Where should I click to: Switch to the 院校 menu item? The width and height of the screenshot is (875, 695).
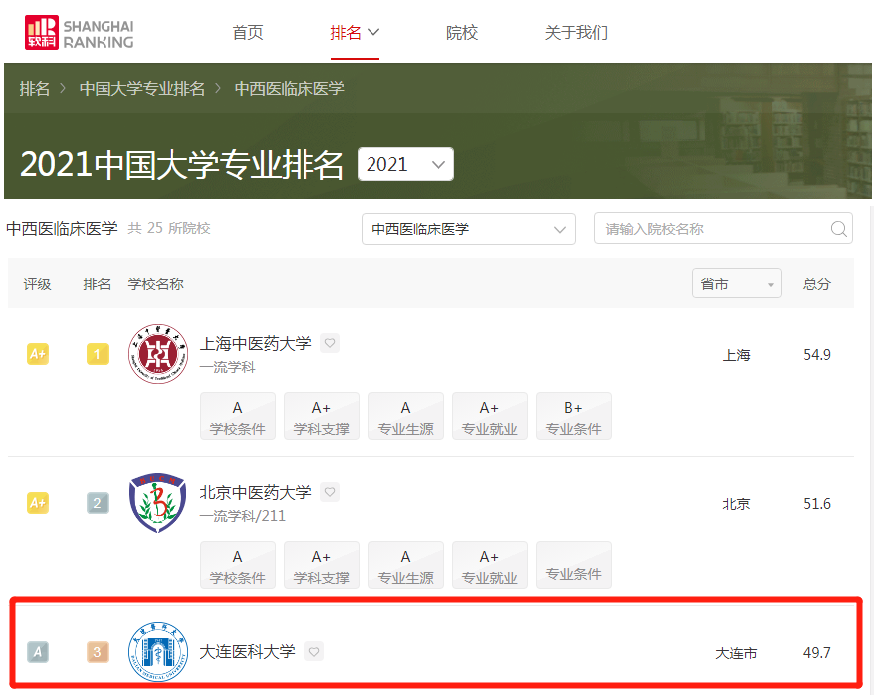point(462,32)
